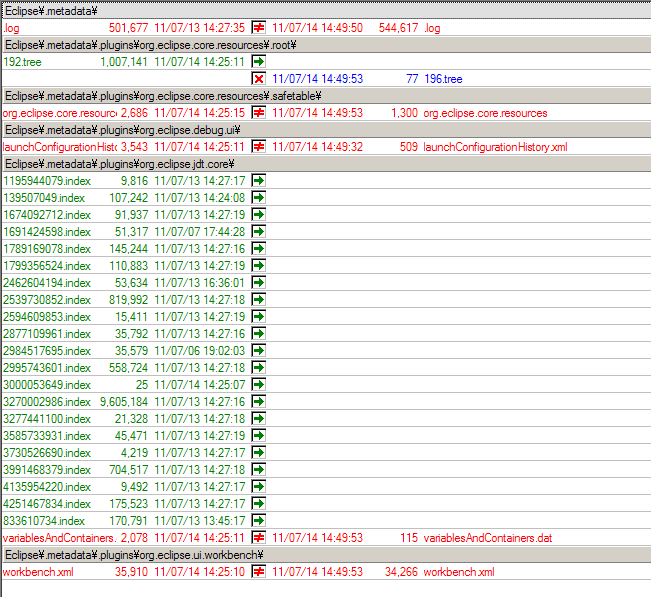
Task: Select the .safetable¥ folder header row
Action: (x=326, y=96)
